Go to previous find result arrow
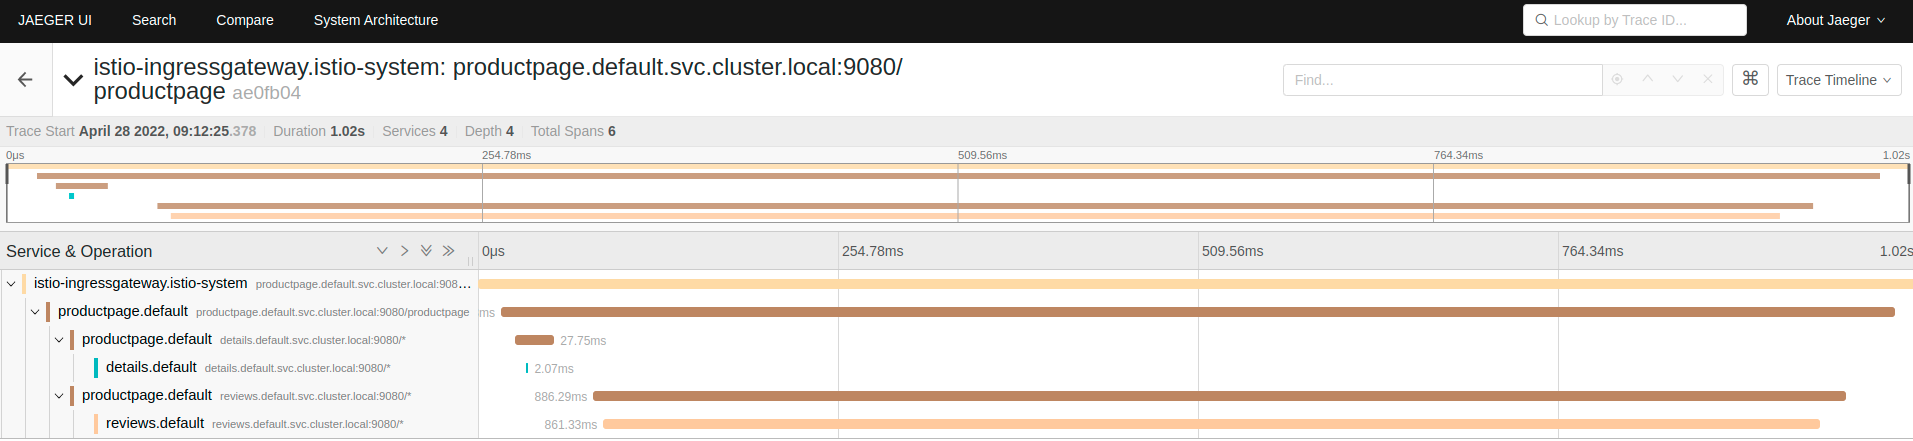 [x=1647, y=79]
